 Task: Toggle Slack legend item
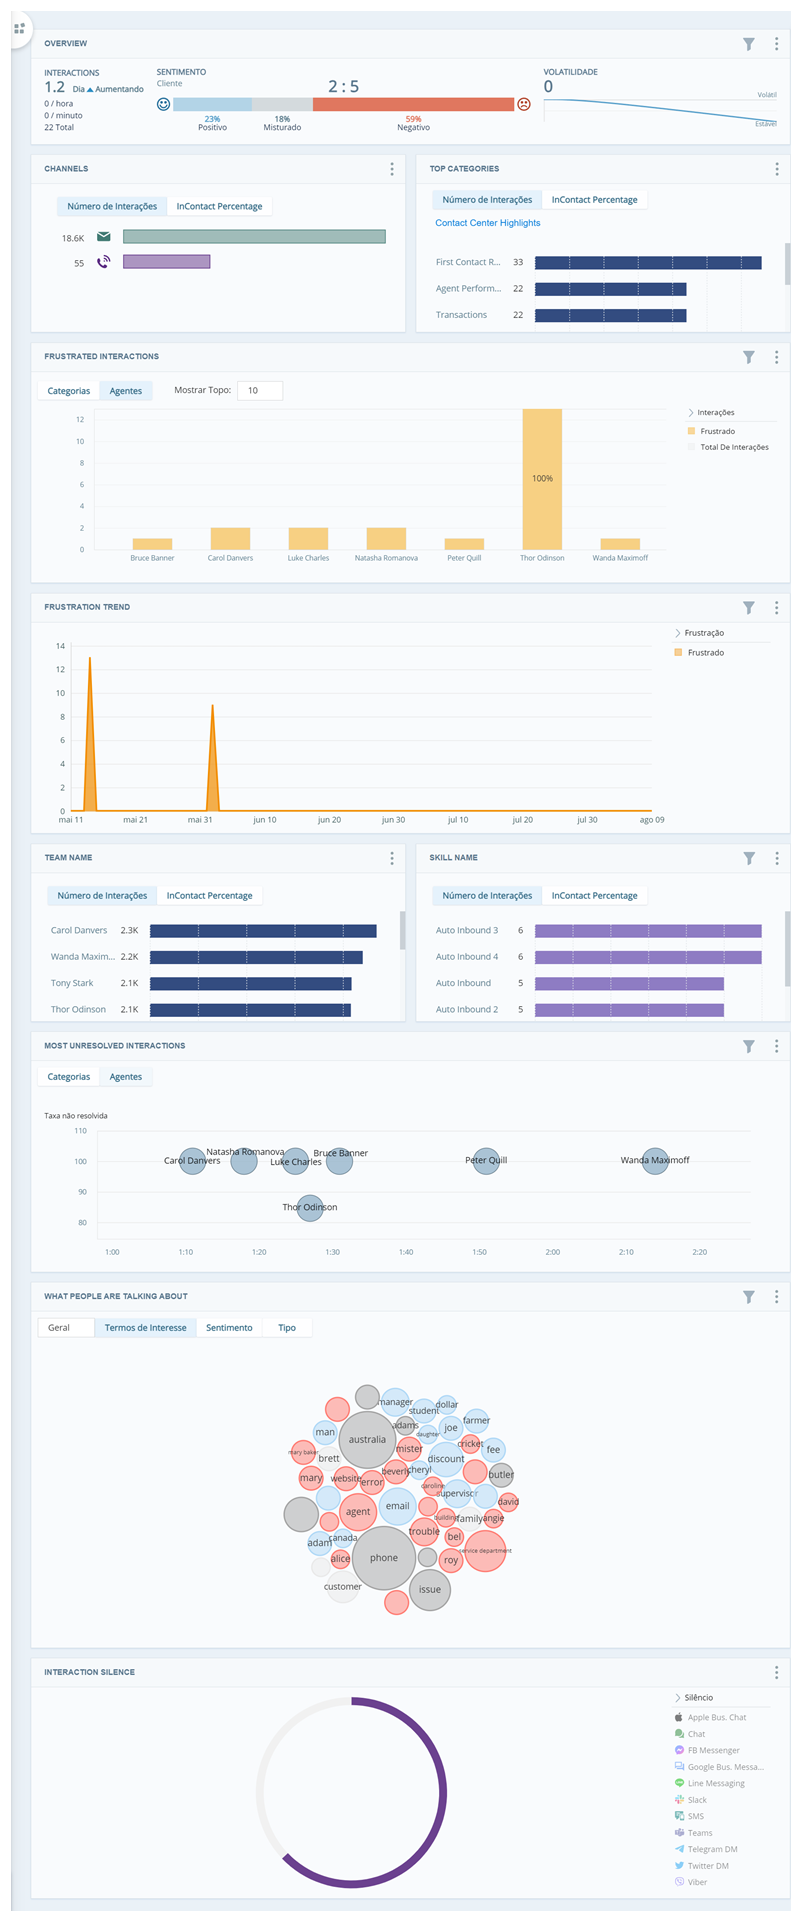tap(691, 1800)
